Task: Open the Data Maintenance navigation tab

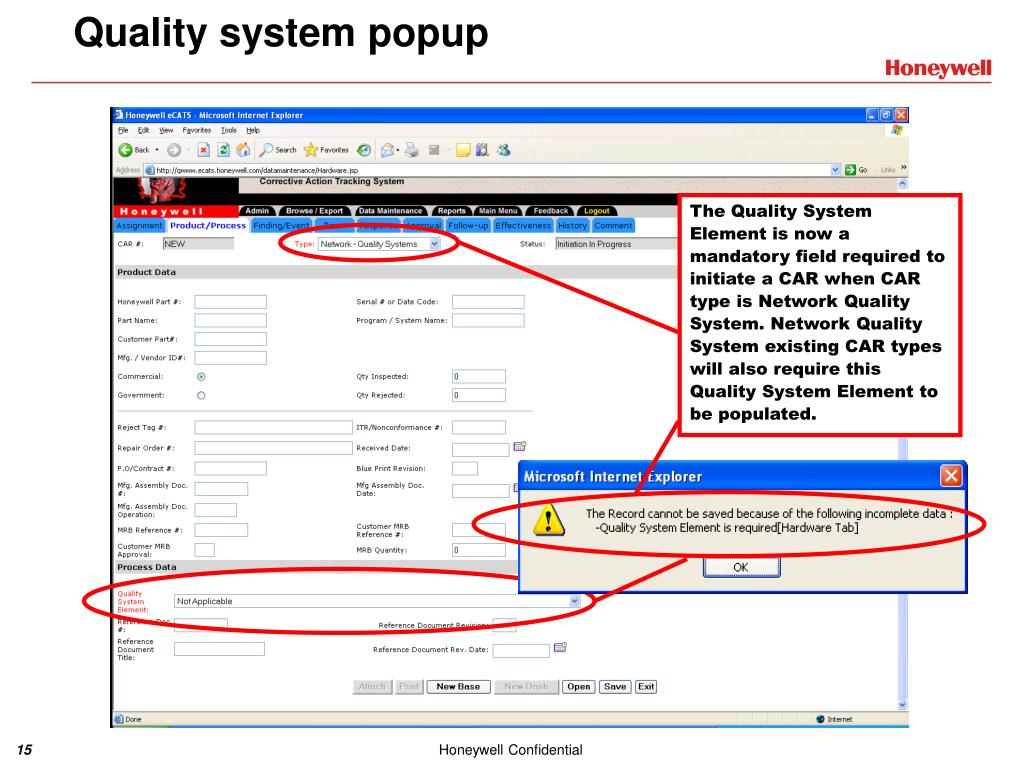Action: (391, 211)
